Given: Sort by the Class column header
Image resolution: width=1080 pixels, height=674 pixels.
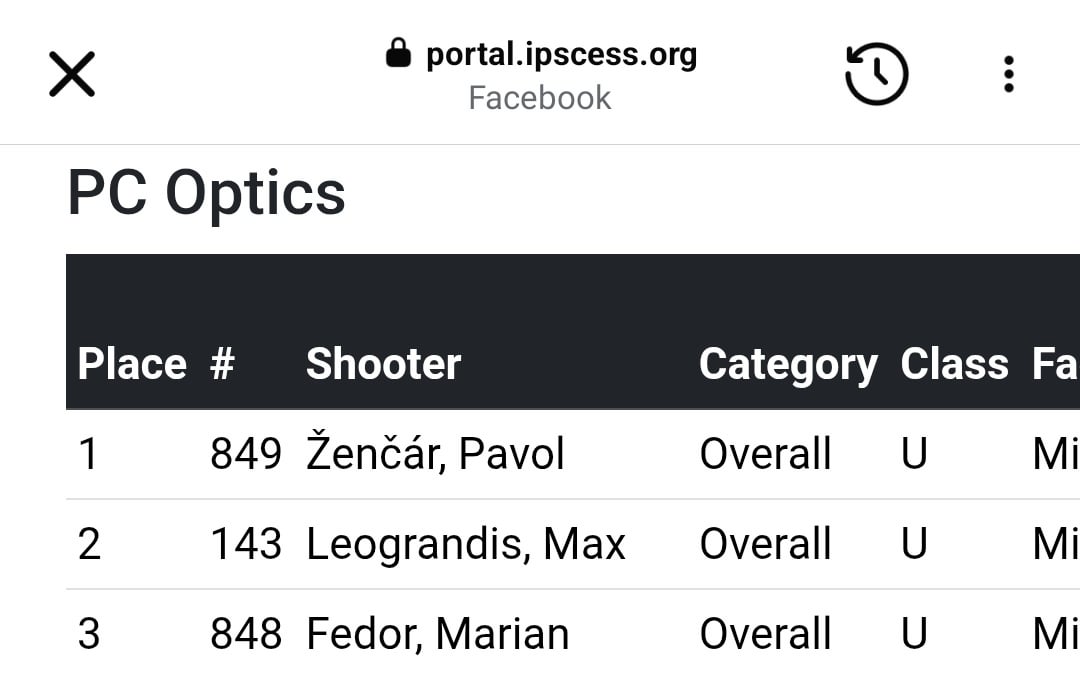Looking at the screenshot, I should click(955, 364).
